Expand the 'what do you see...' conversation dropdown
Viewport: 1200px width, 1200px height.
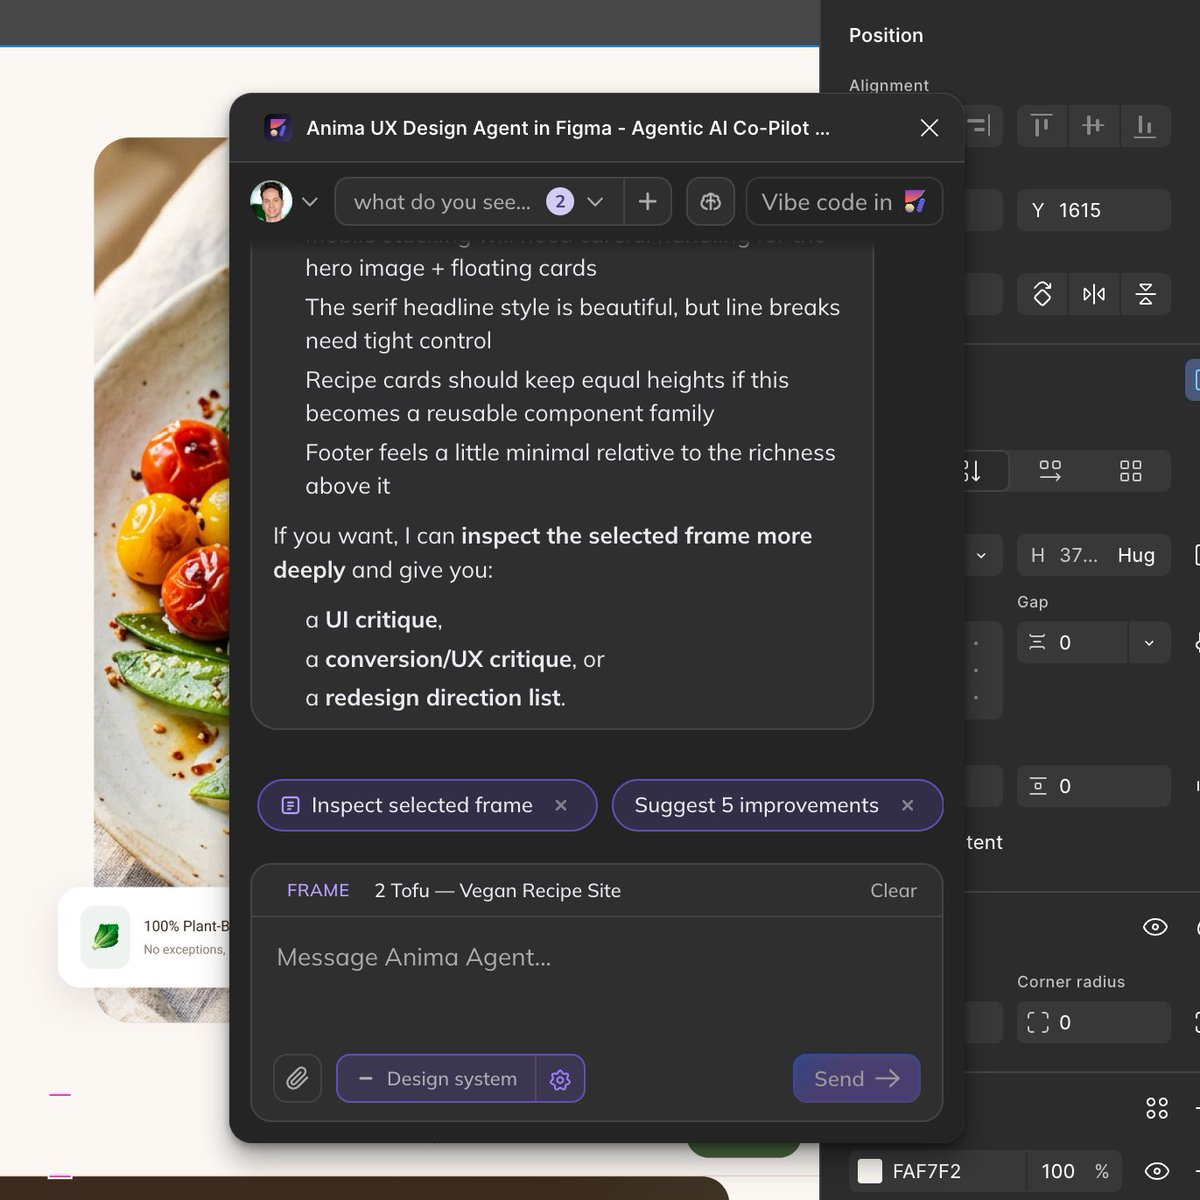(x=595, y=202)
